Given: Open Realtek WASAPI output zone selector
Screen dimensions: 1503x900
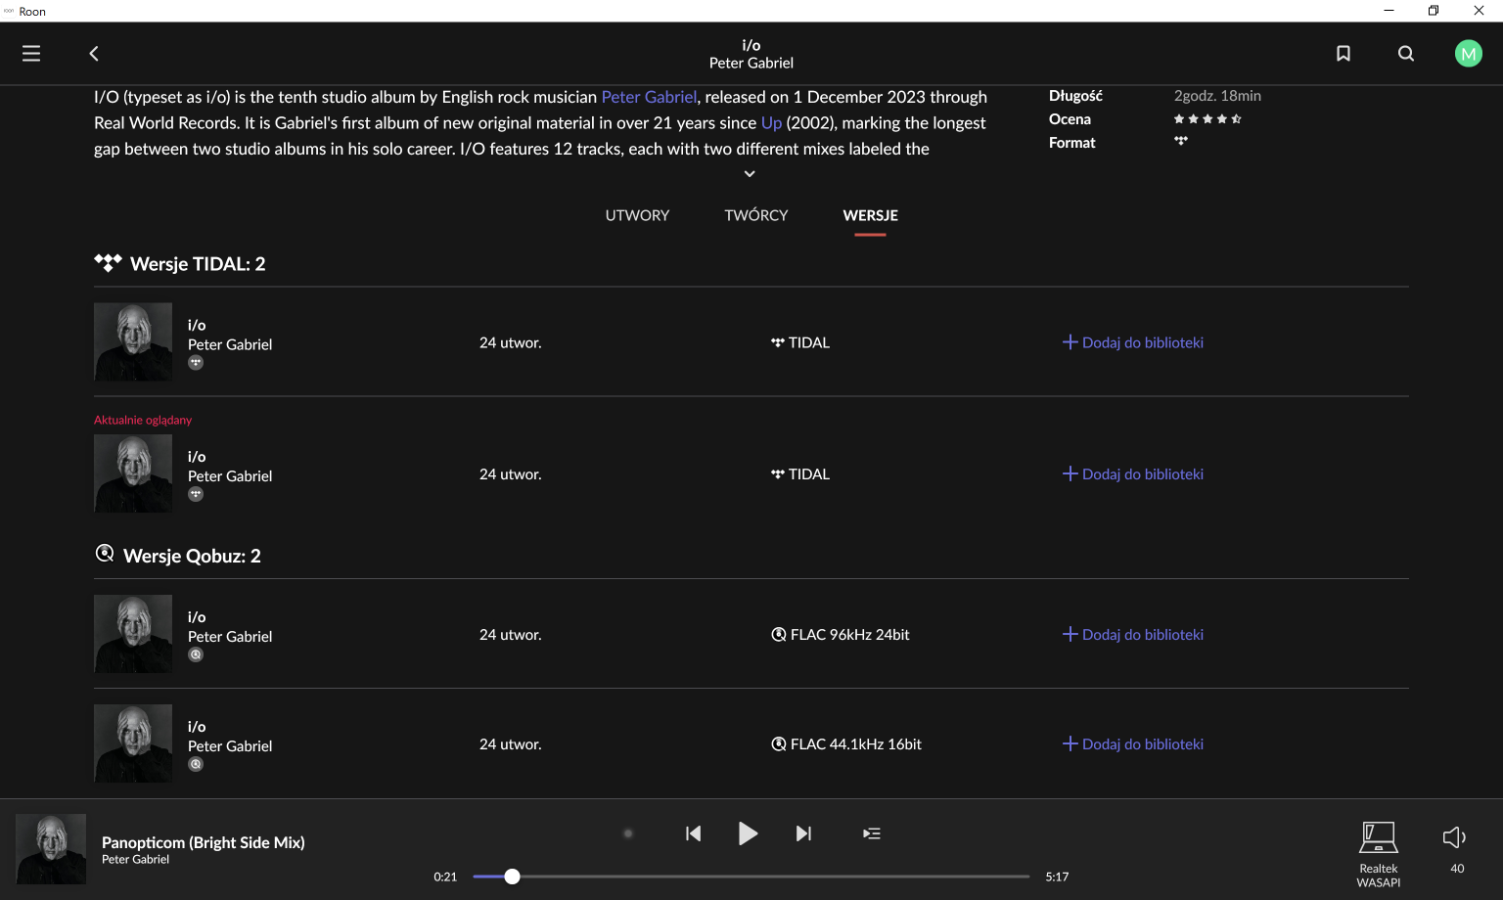Looking at the screenshot, I should click(x=1378, y=854).
